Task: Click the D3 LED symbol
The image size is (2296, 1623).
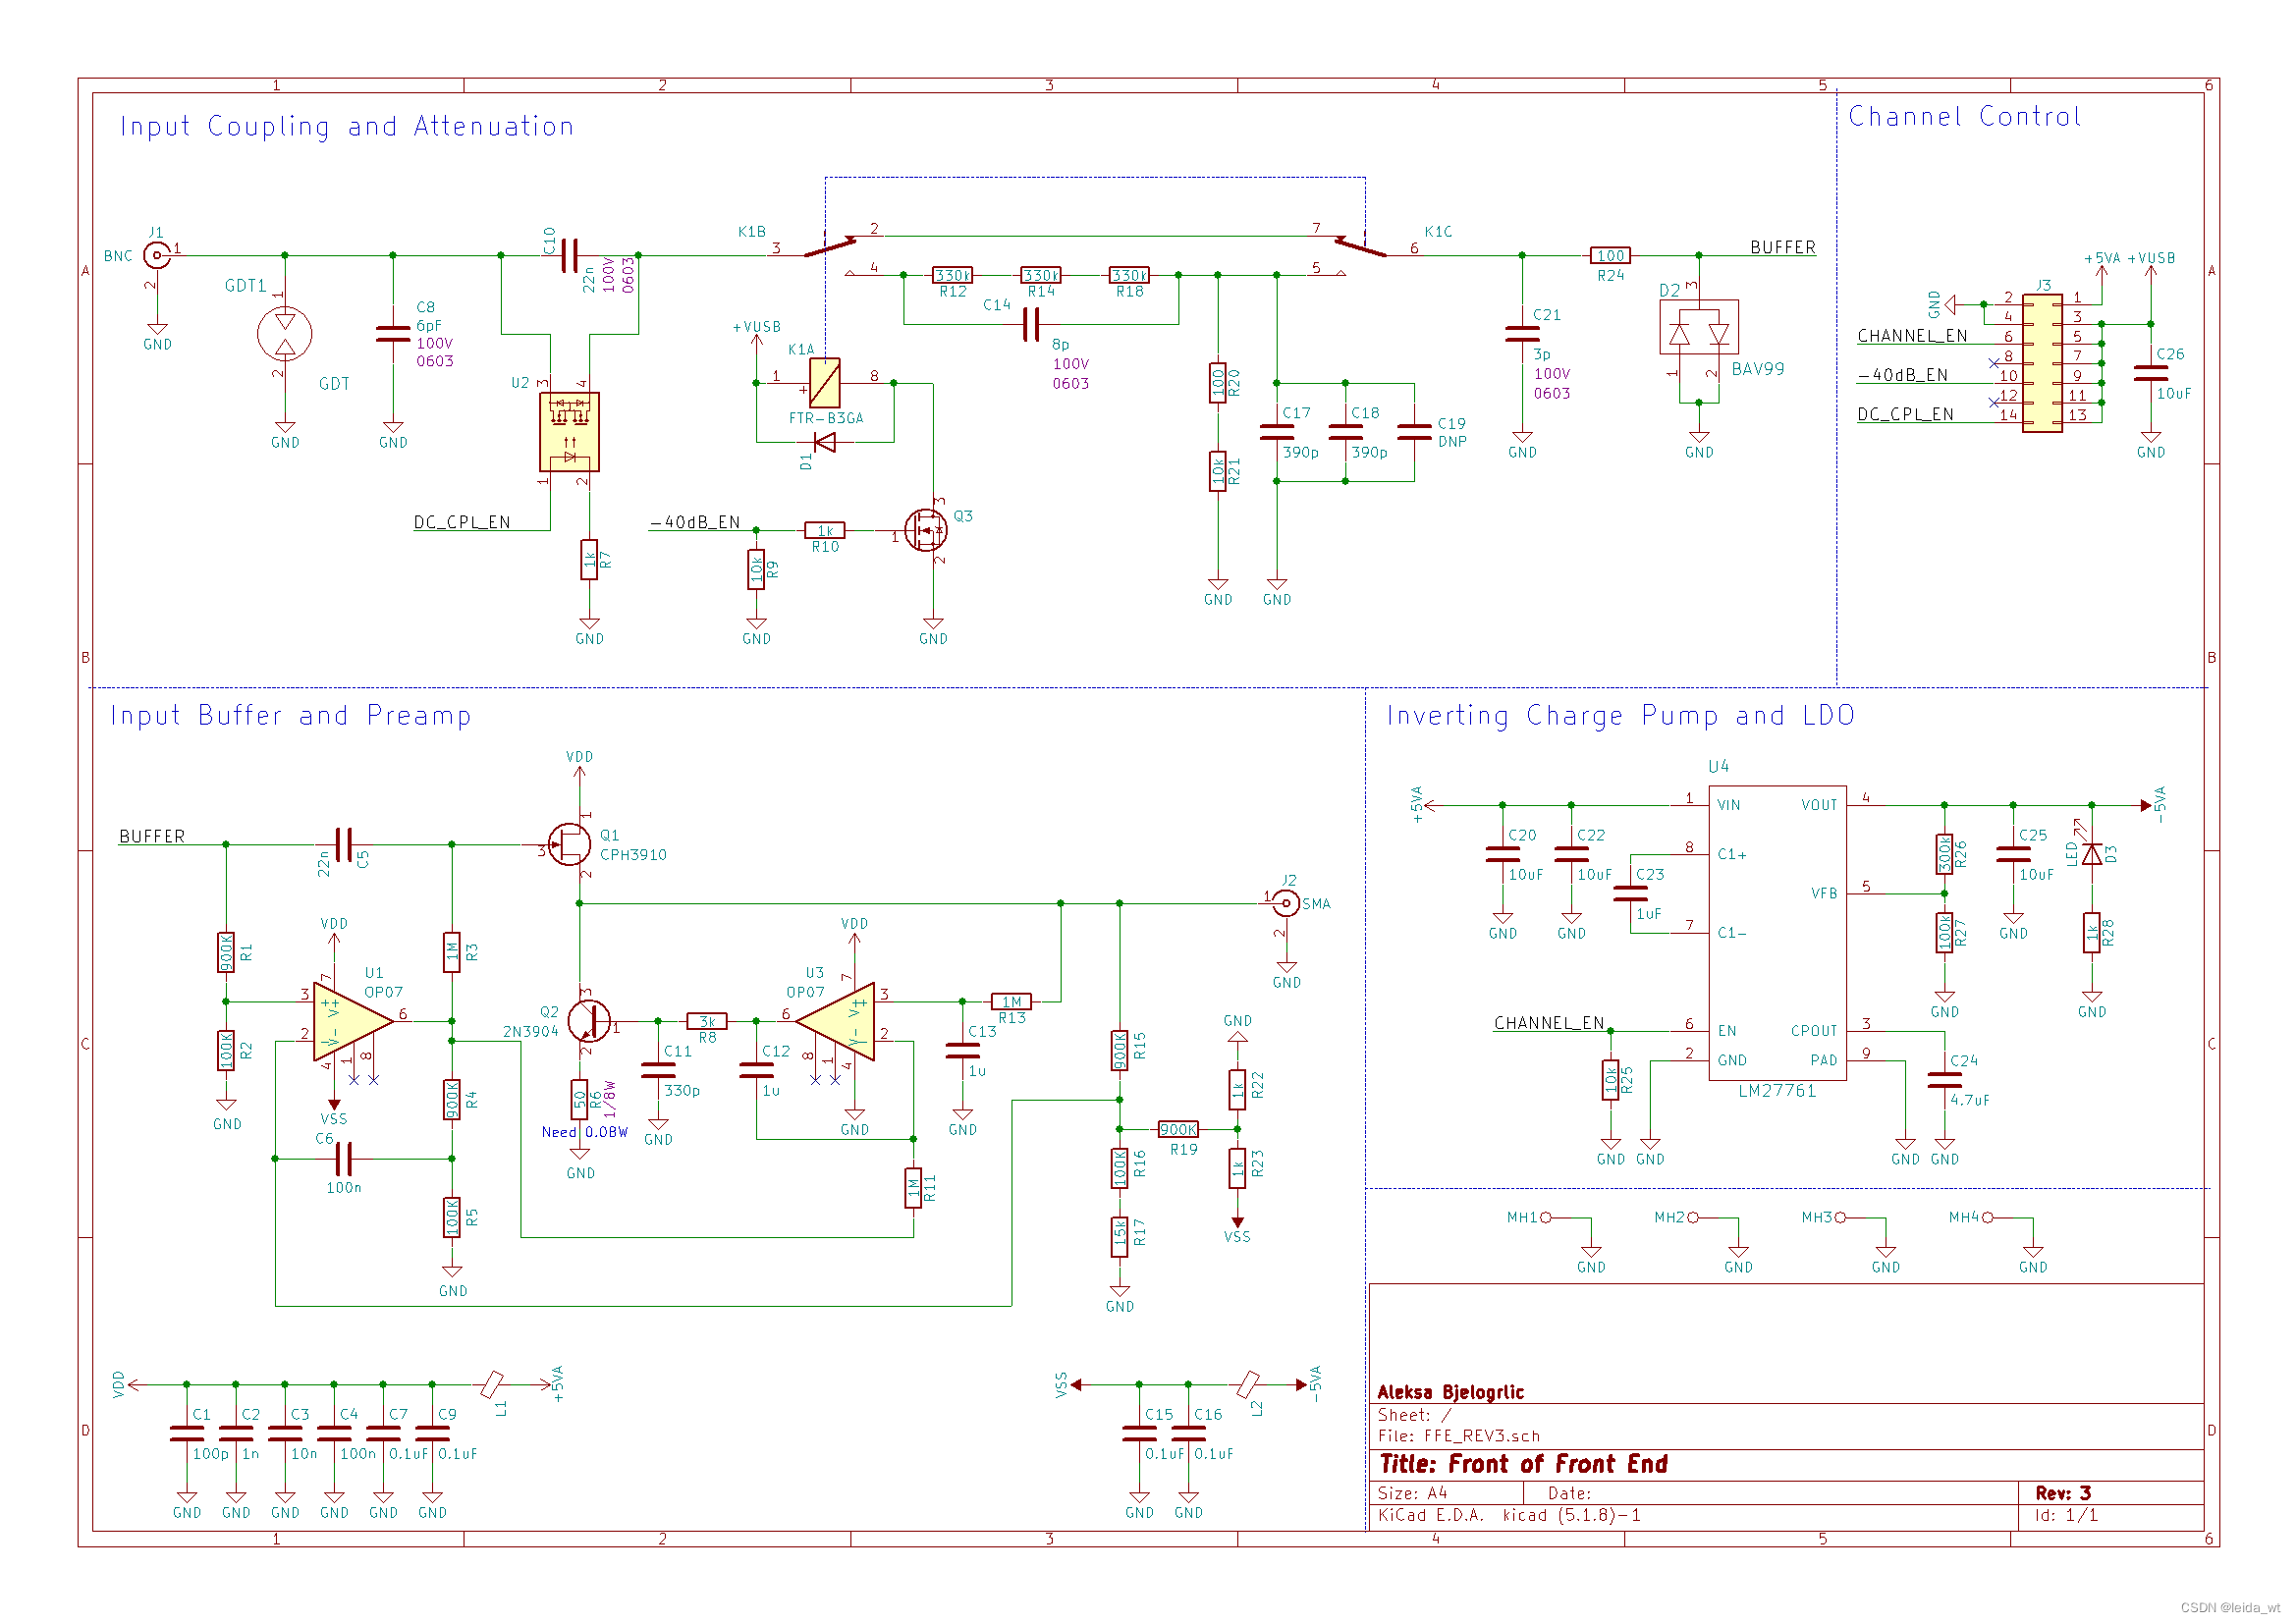Action: [x=2091, y=855]
